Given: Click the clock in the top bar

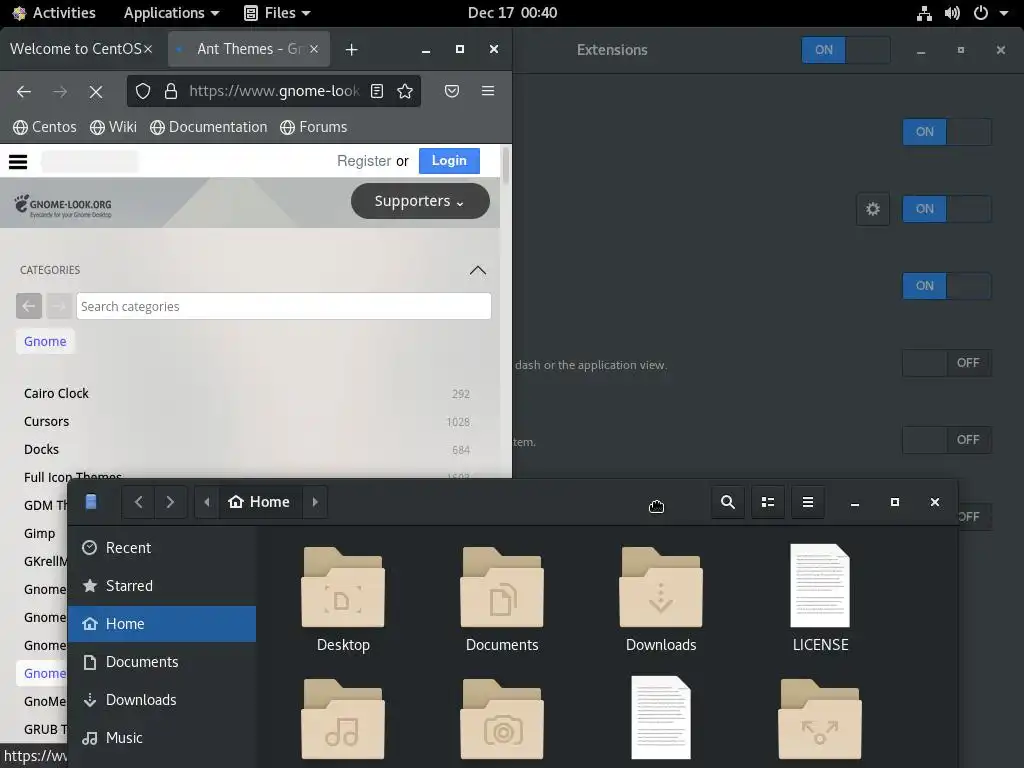Looking at the screenshot, I should coord(512,13).
